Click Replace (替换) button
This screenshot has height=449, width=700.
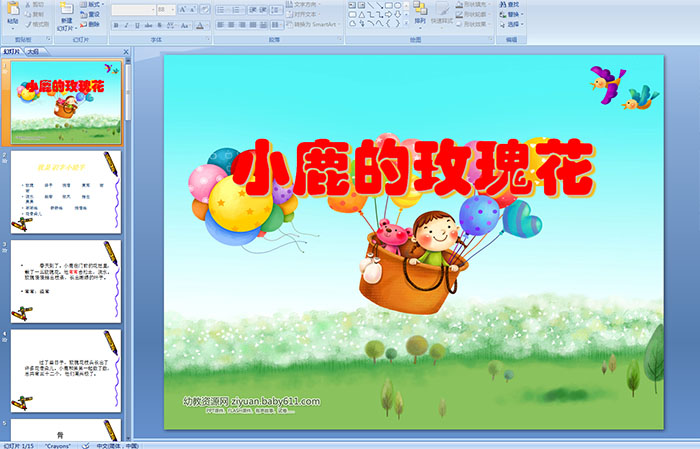pyautogui.click(x=512, y=14)
